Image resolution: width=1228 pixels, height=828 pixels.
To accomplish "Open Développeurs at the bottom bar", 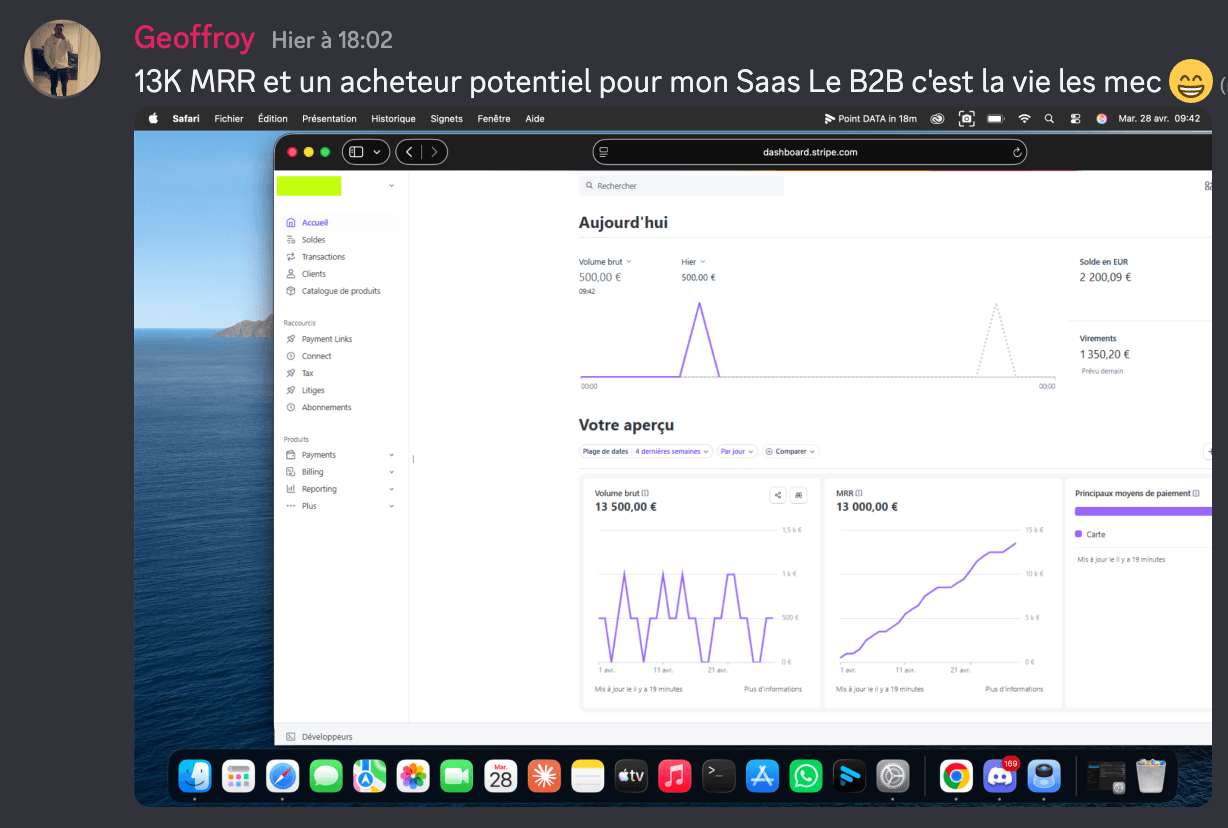I will point(320,737).
